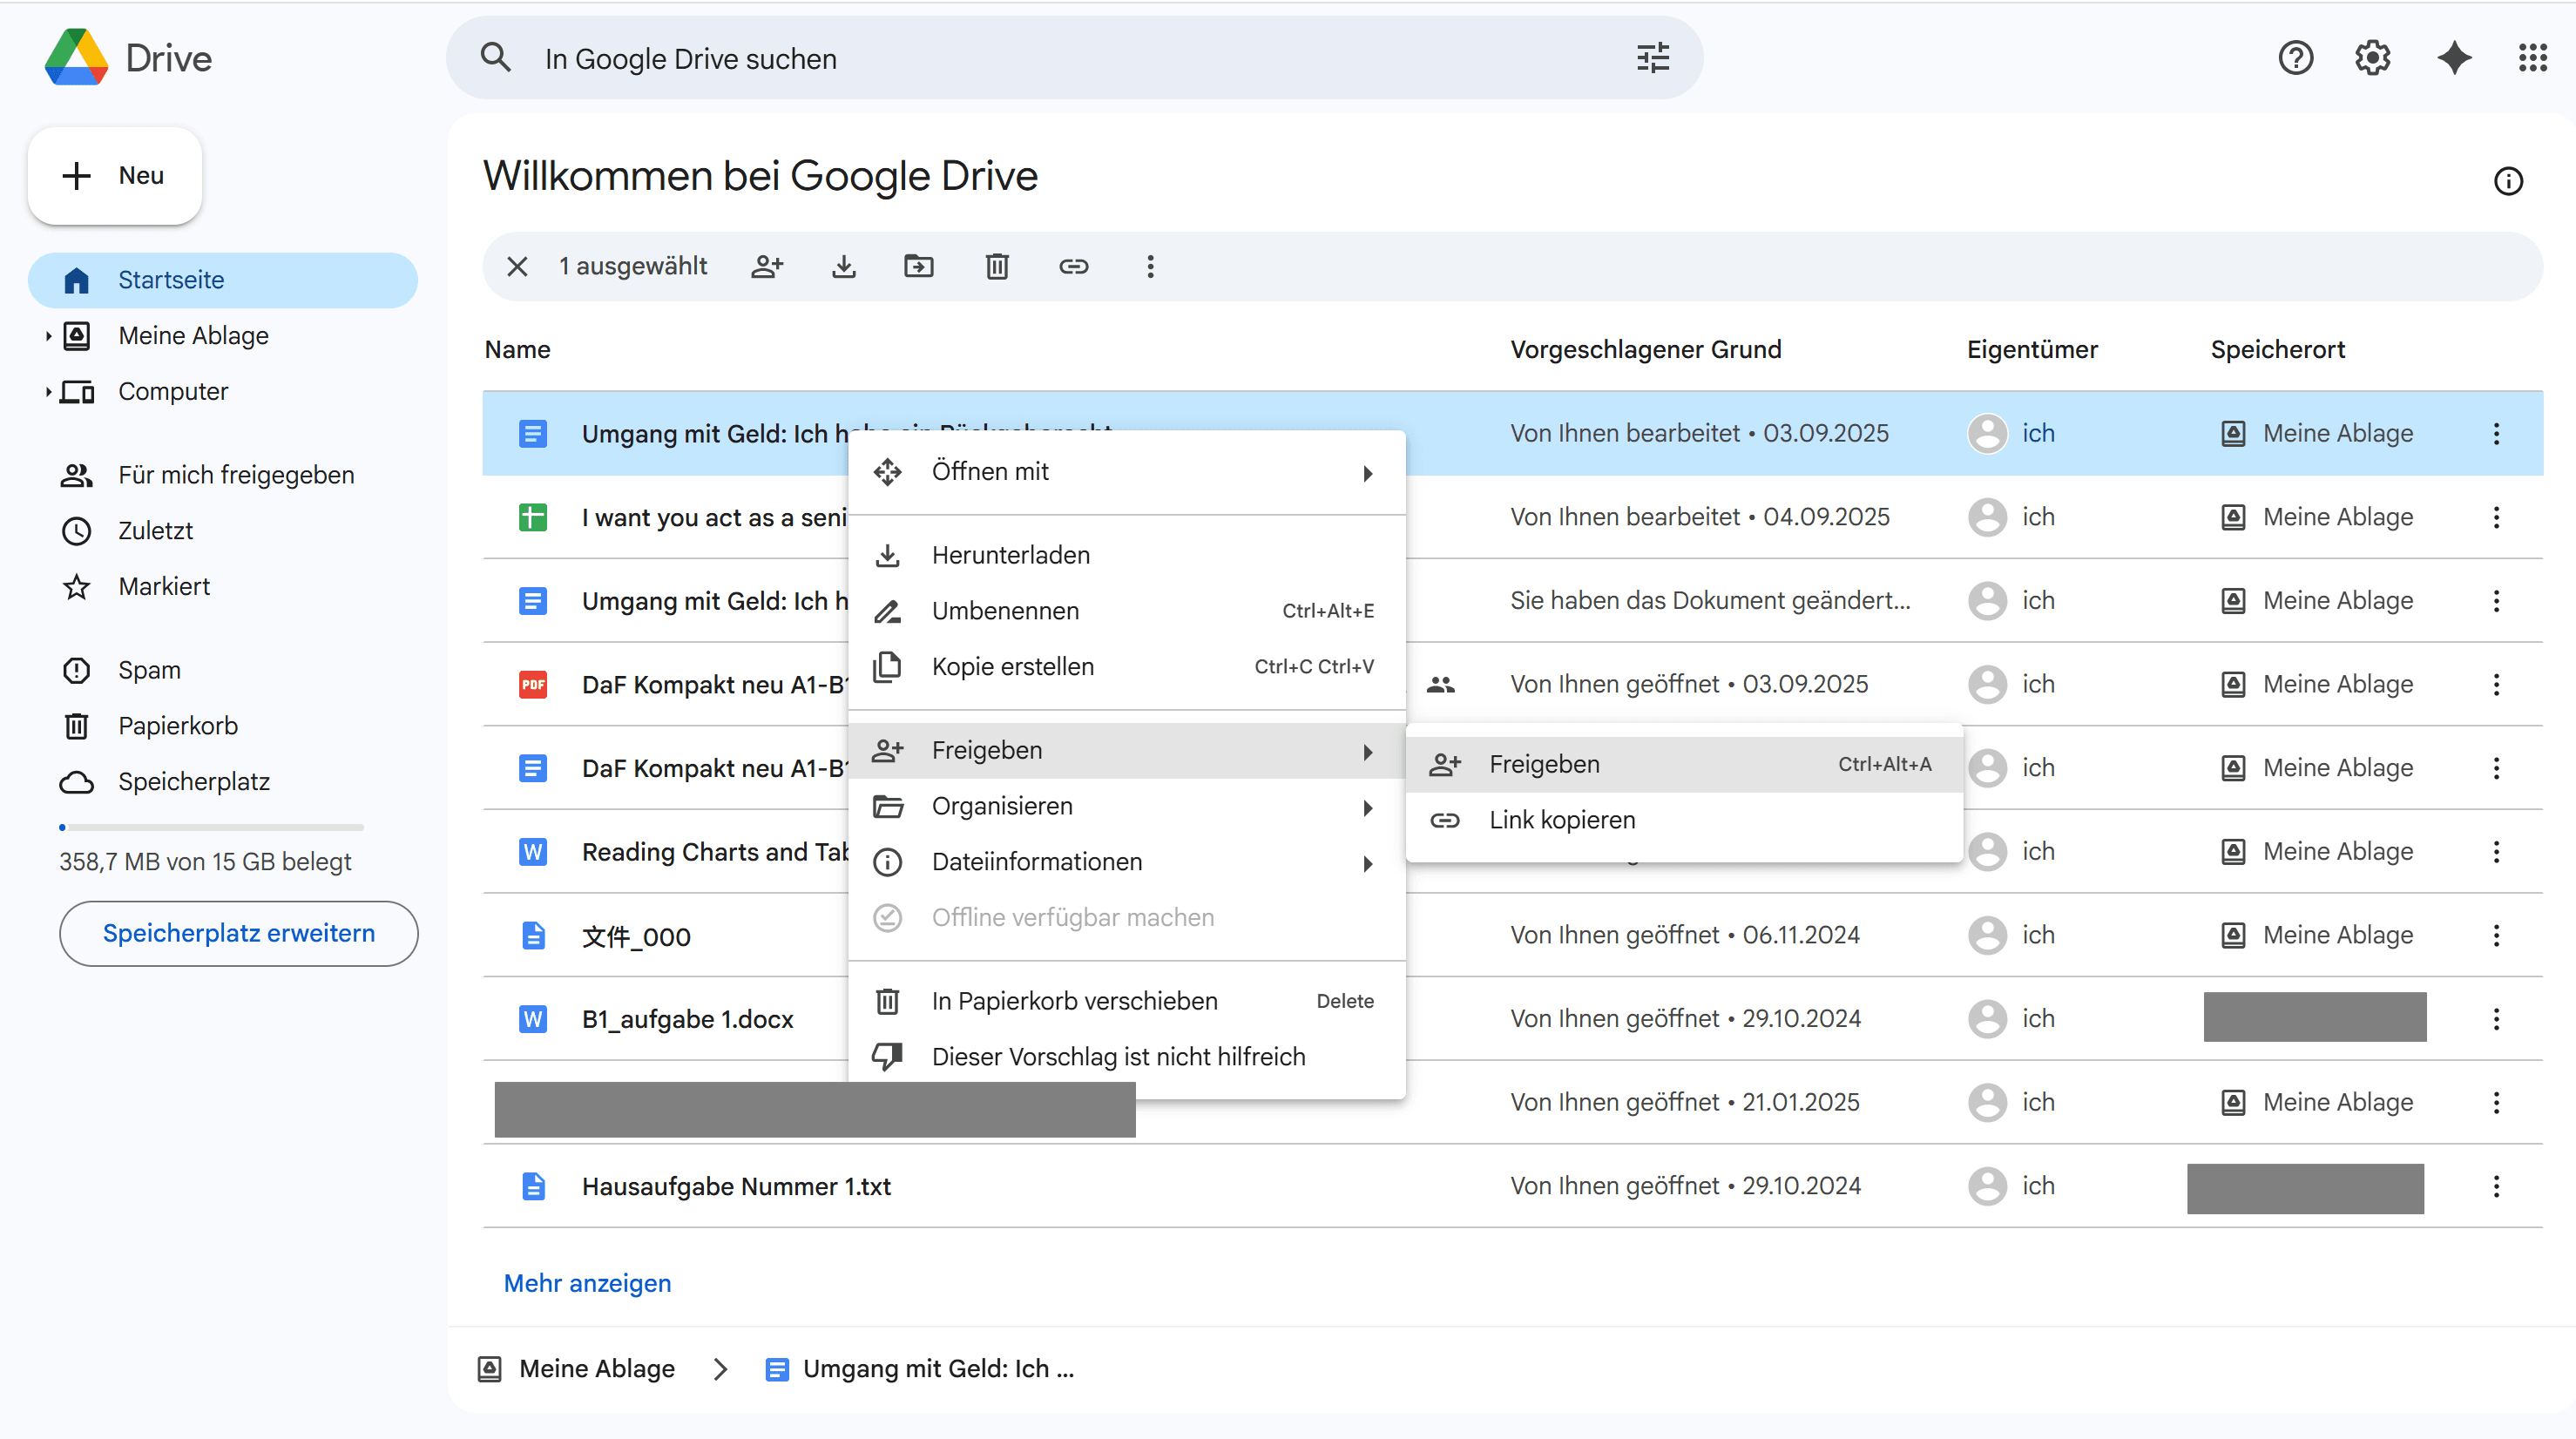Click the search magnifier icon
This screenshot has height=1439, width=2576.
pos(496,58)
